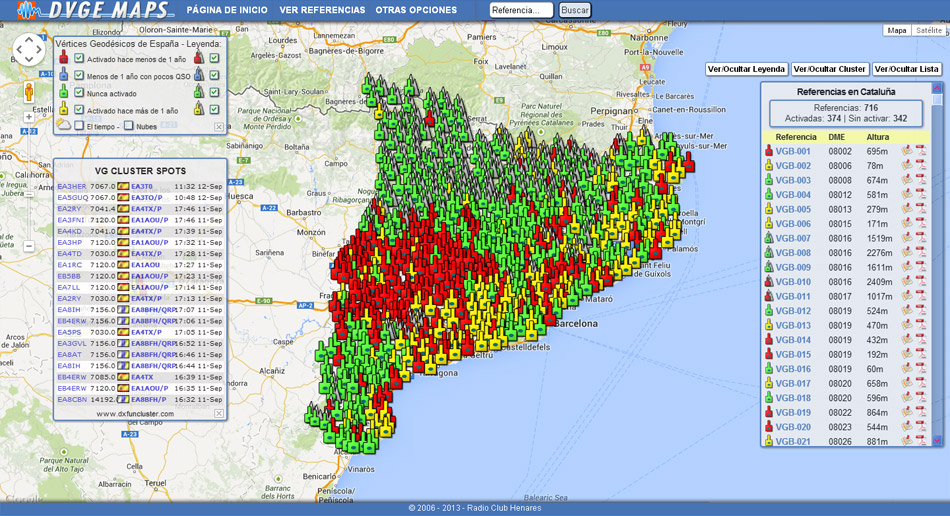Image resolution: width=950 pixels, height=516 pixels.
Task: Click the Buscar button
Action: pyautogui.click(x=574, y=10)
